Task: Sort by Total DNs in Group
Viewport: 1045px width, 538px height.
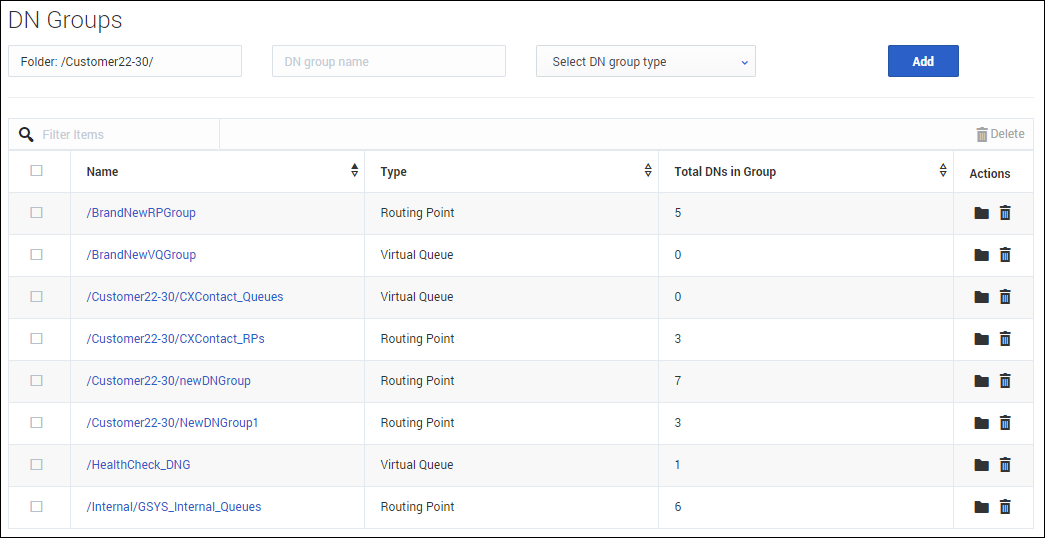Action: tap(942, 171)
